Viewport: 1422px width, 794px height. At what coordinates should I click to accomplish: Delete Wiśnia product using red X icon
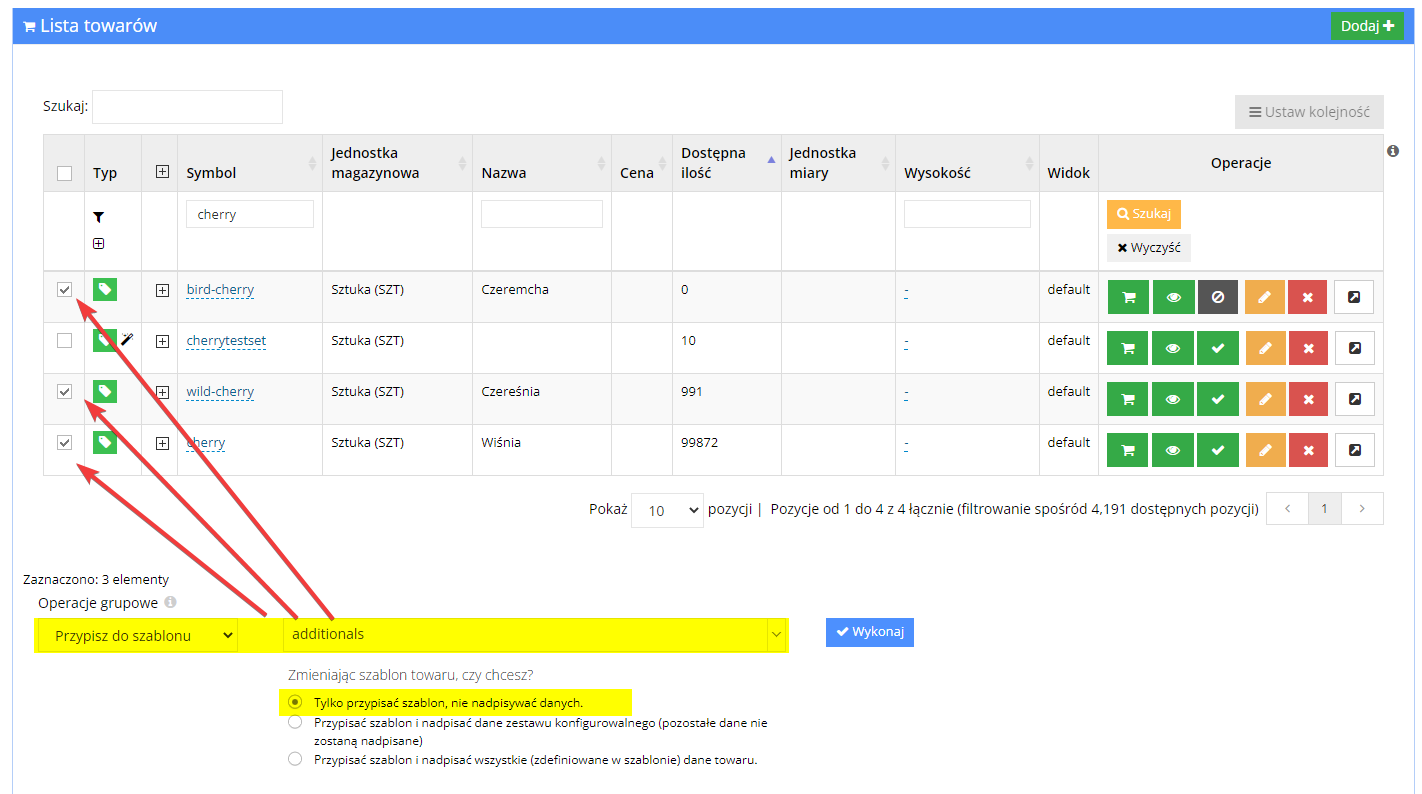click(x=1308, y=450)
